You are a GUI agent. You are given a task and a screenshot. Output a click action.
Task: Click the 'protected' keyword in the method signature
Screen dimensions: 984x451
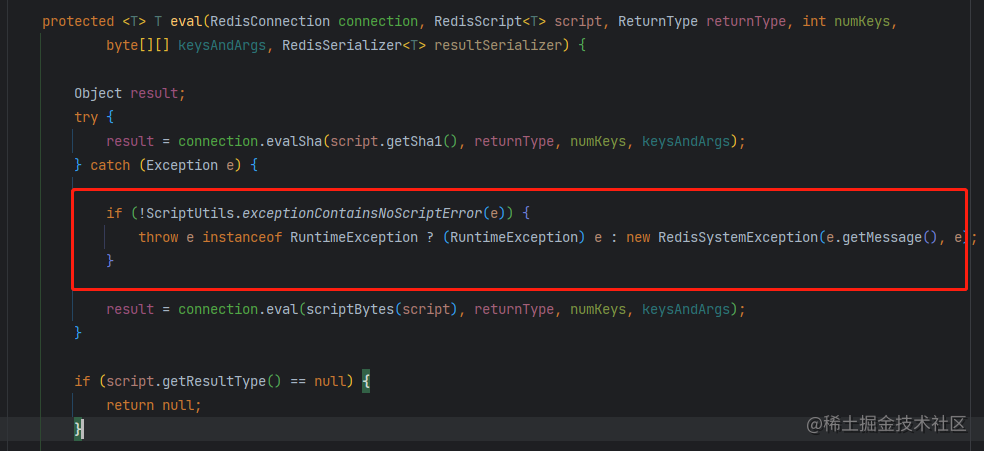pos(78,21)
